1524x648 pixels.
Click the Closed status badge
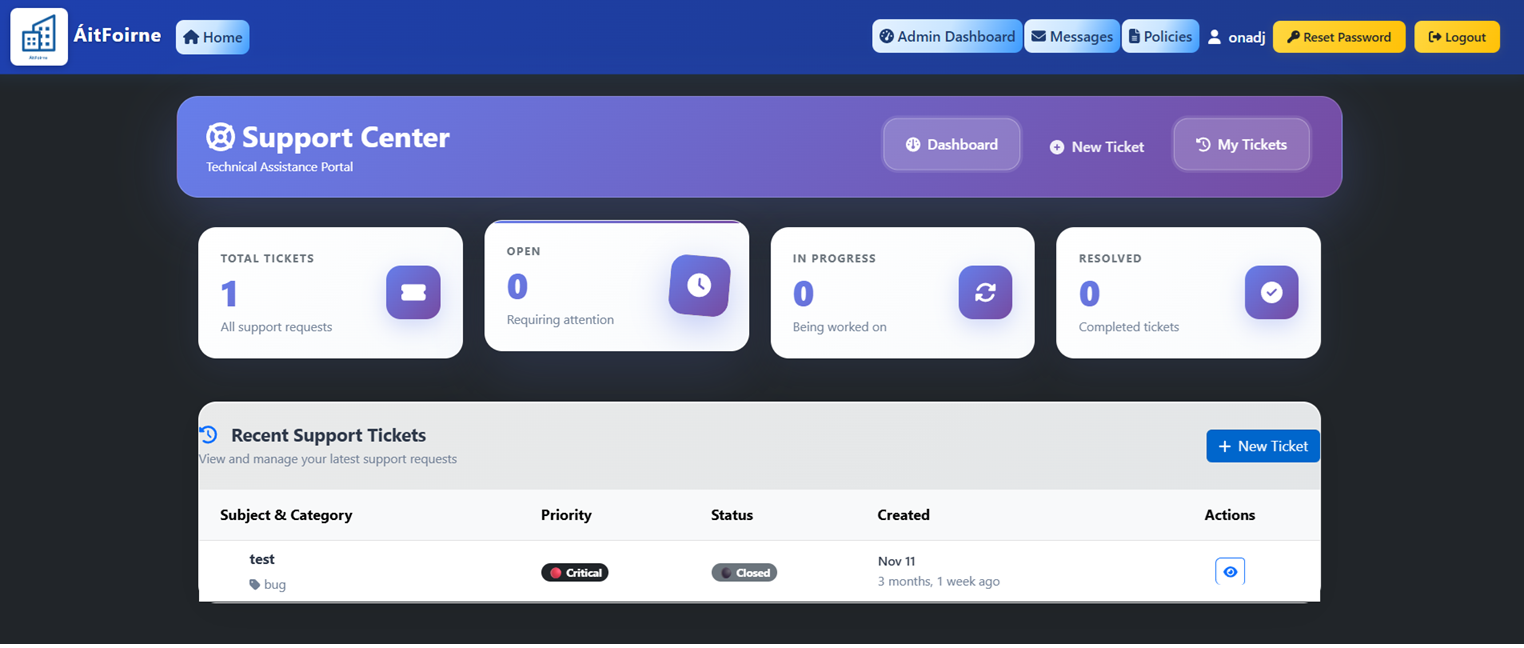[744, 572]
